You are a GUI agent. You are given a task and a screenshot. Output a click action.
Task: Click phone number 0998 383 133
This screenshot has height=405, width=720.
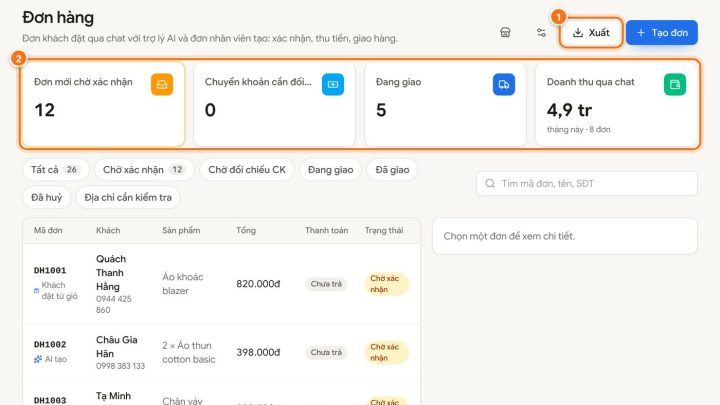click(120, 366)
